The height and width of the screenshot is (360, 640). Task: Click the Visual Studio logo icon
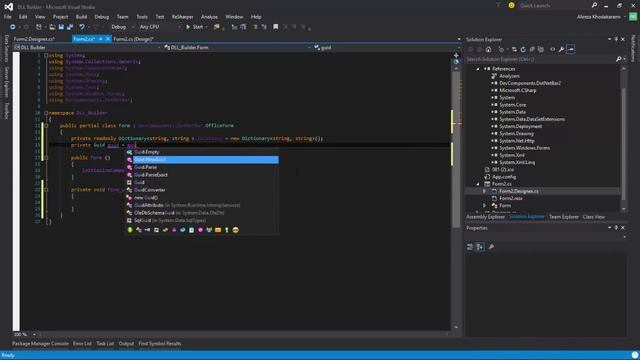9,7
